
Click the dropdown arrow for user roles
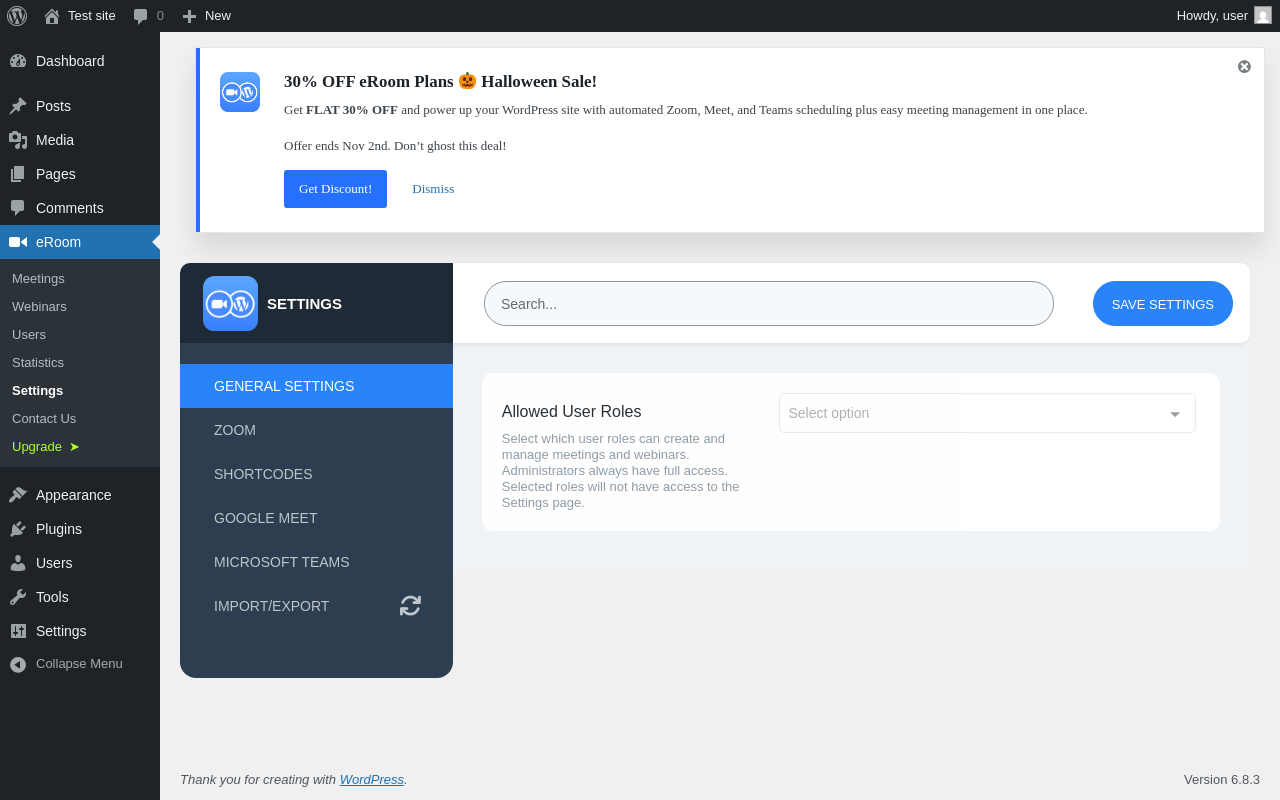point(1175,414)
